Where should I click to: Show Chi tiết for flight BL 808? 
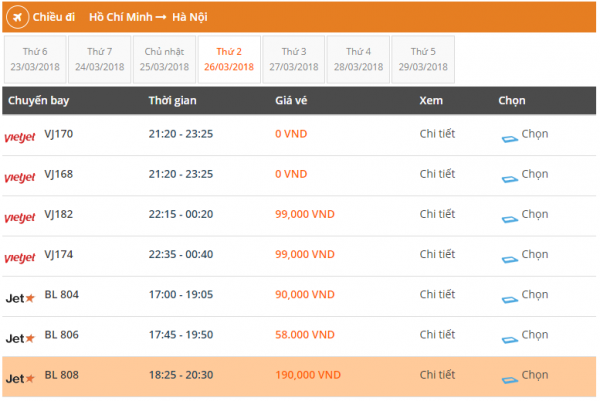click(x=437, y=375)
